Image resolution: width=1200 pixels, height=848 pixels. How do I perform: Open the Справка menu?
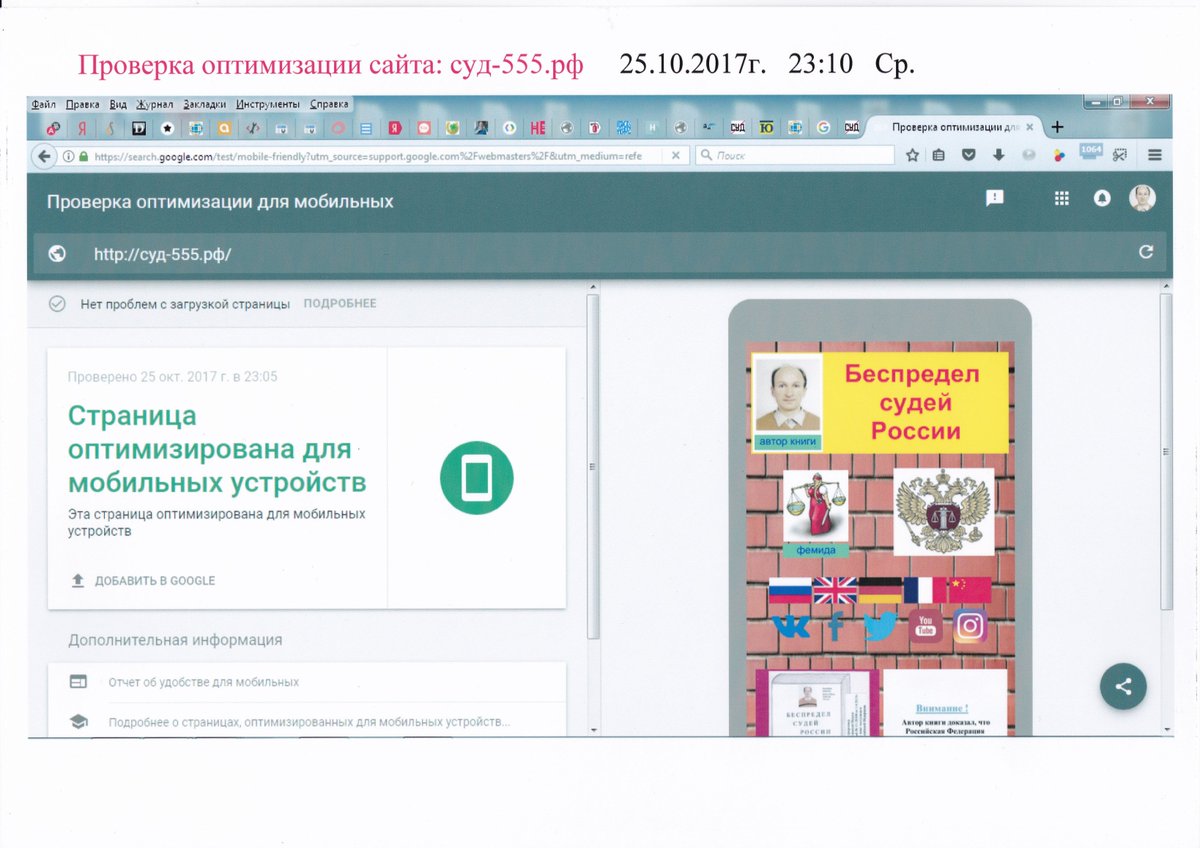[329, 104]
